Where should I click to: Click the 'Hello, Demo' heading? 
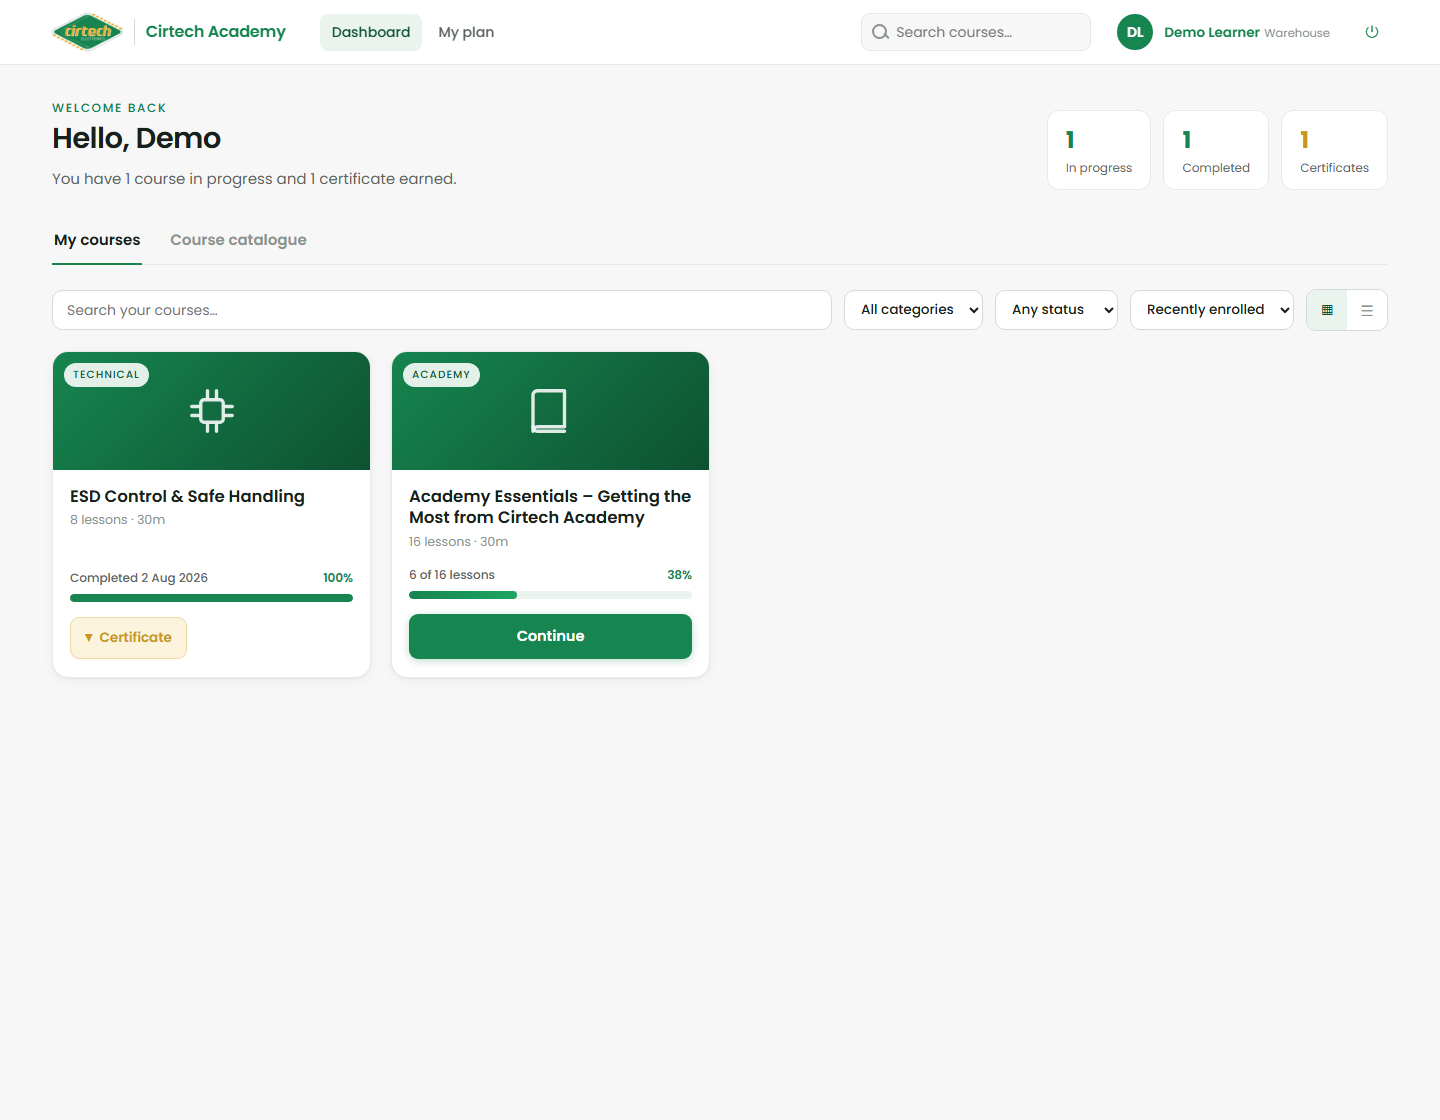137,138
